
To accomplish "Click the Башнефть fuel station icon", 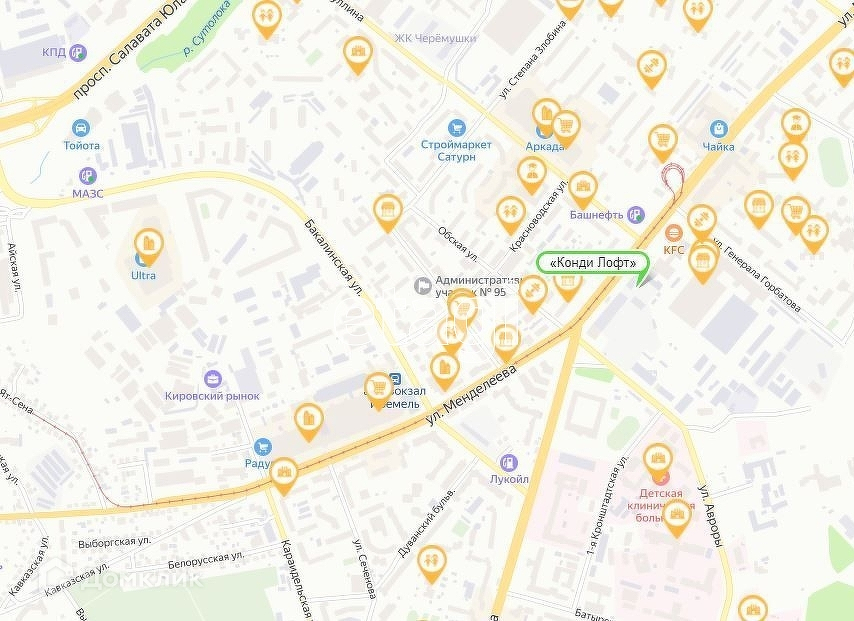I will [635, 215].
